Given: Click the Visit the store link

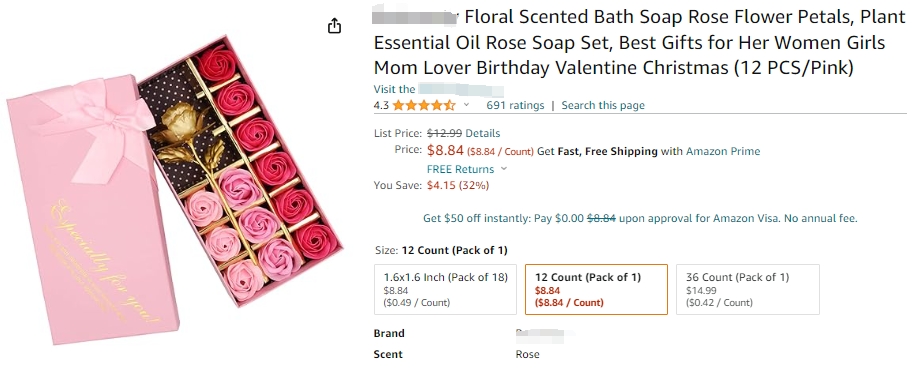Looking at the screenshot, I should coord(439,89).
